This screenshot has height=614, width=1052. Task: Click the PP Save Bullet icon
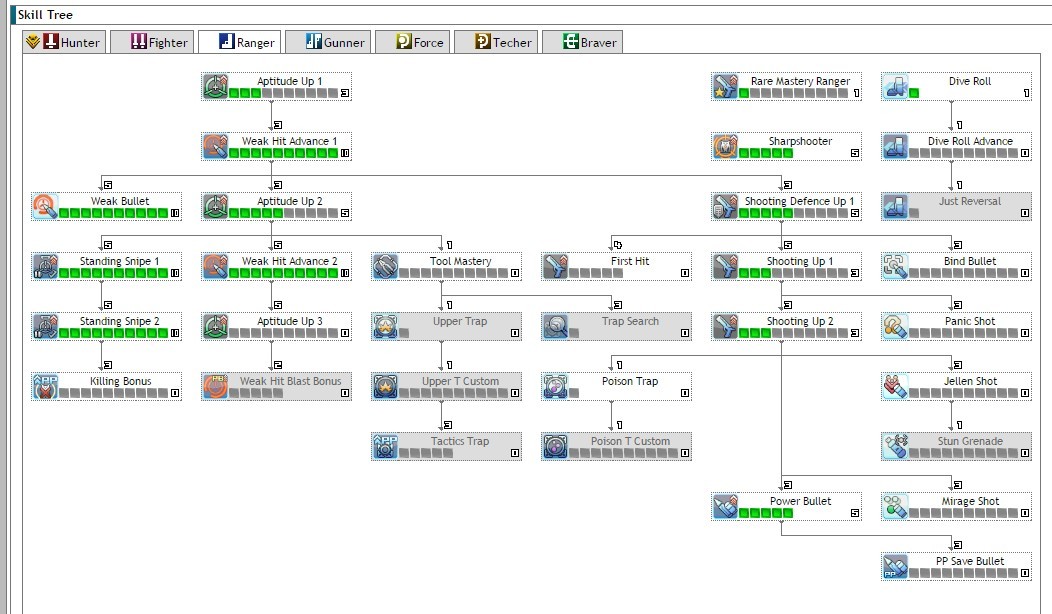tap(894, 566)
